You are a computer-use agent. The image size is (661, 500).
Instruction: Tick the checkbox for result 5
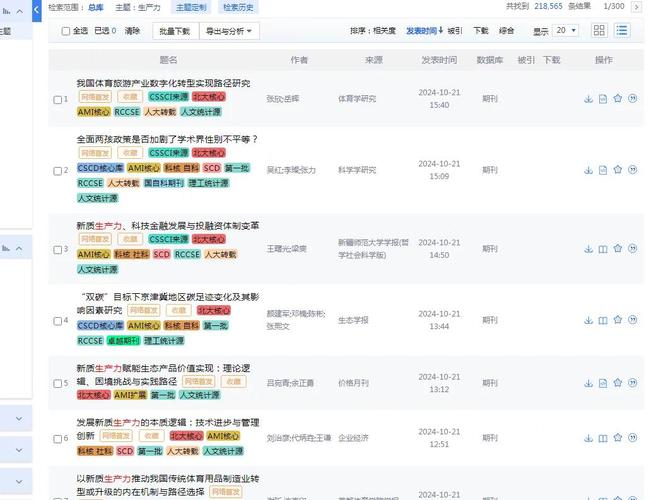pyautogui.click(x=58, y=384)
